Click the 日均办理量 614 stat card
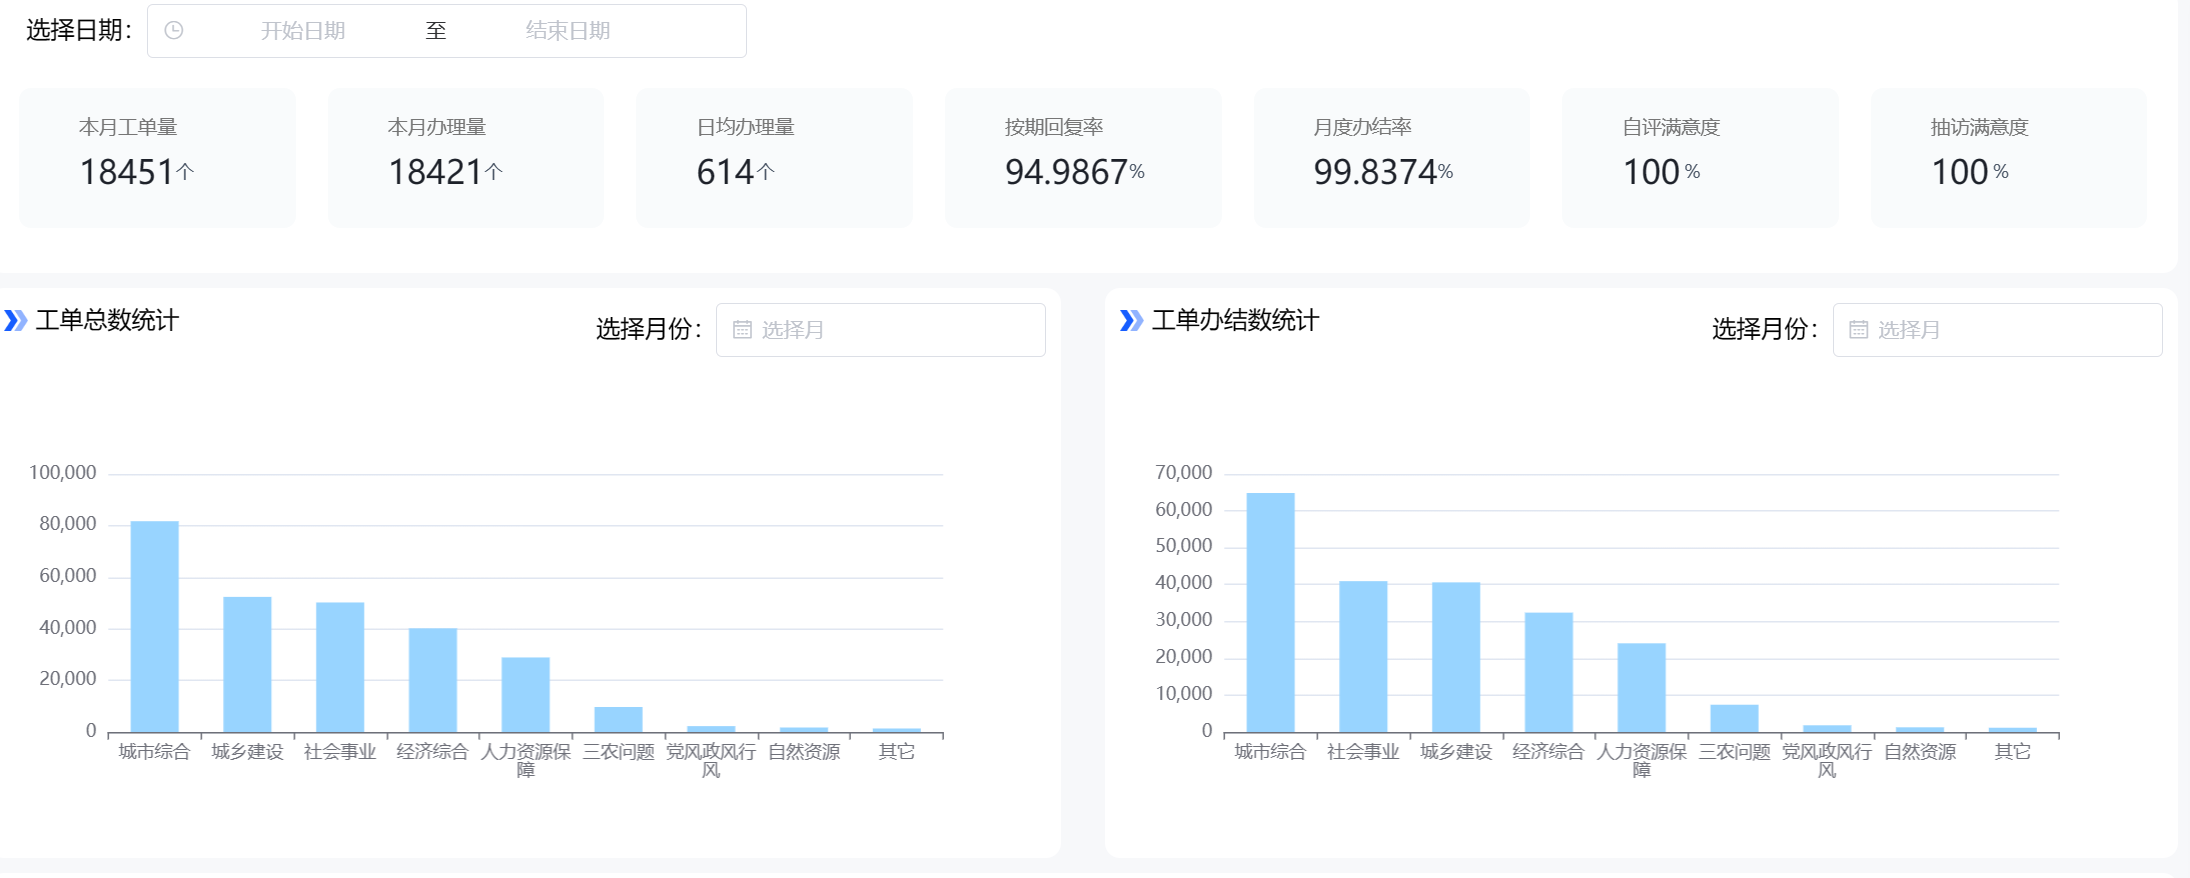This screenshot has width=2190, height=878. (774, 157)
